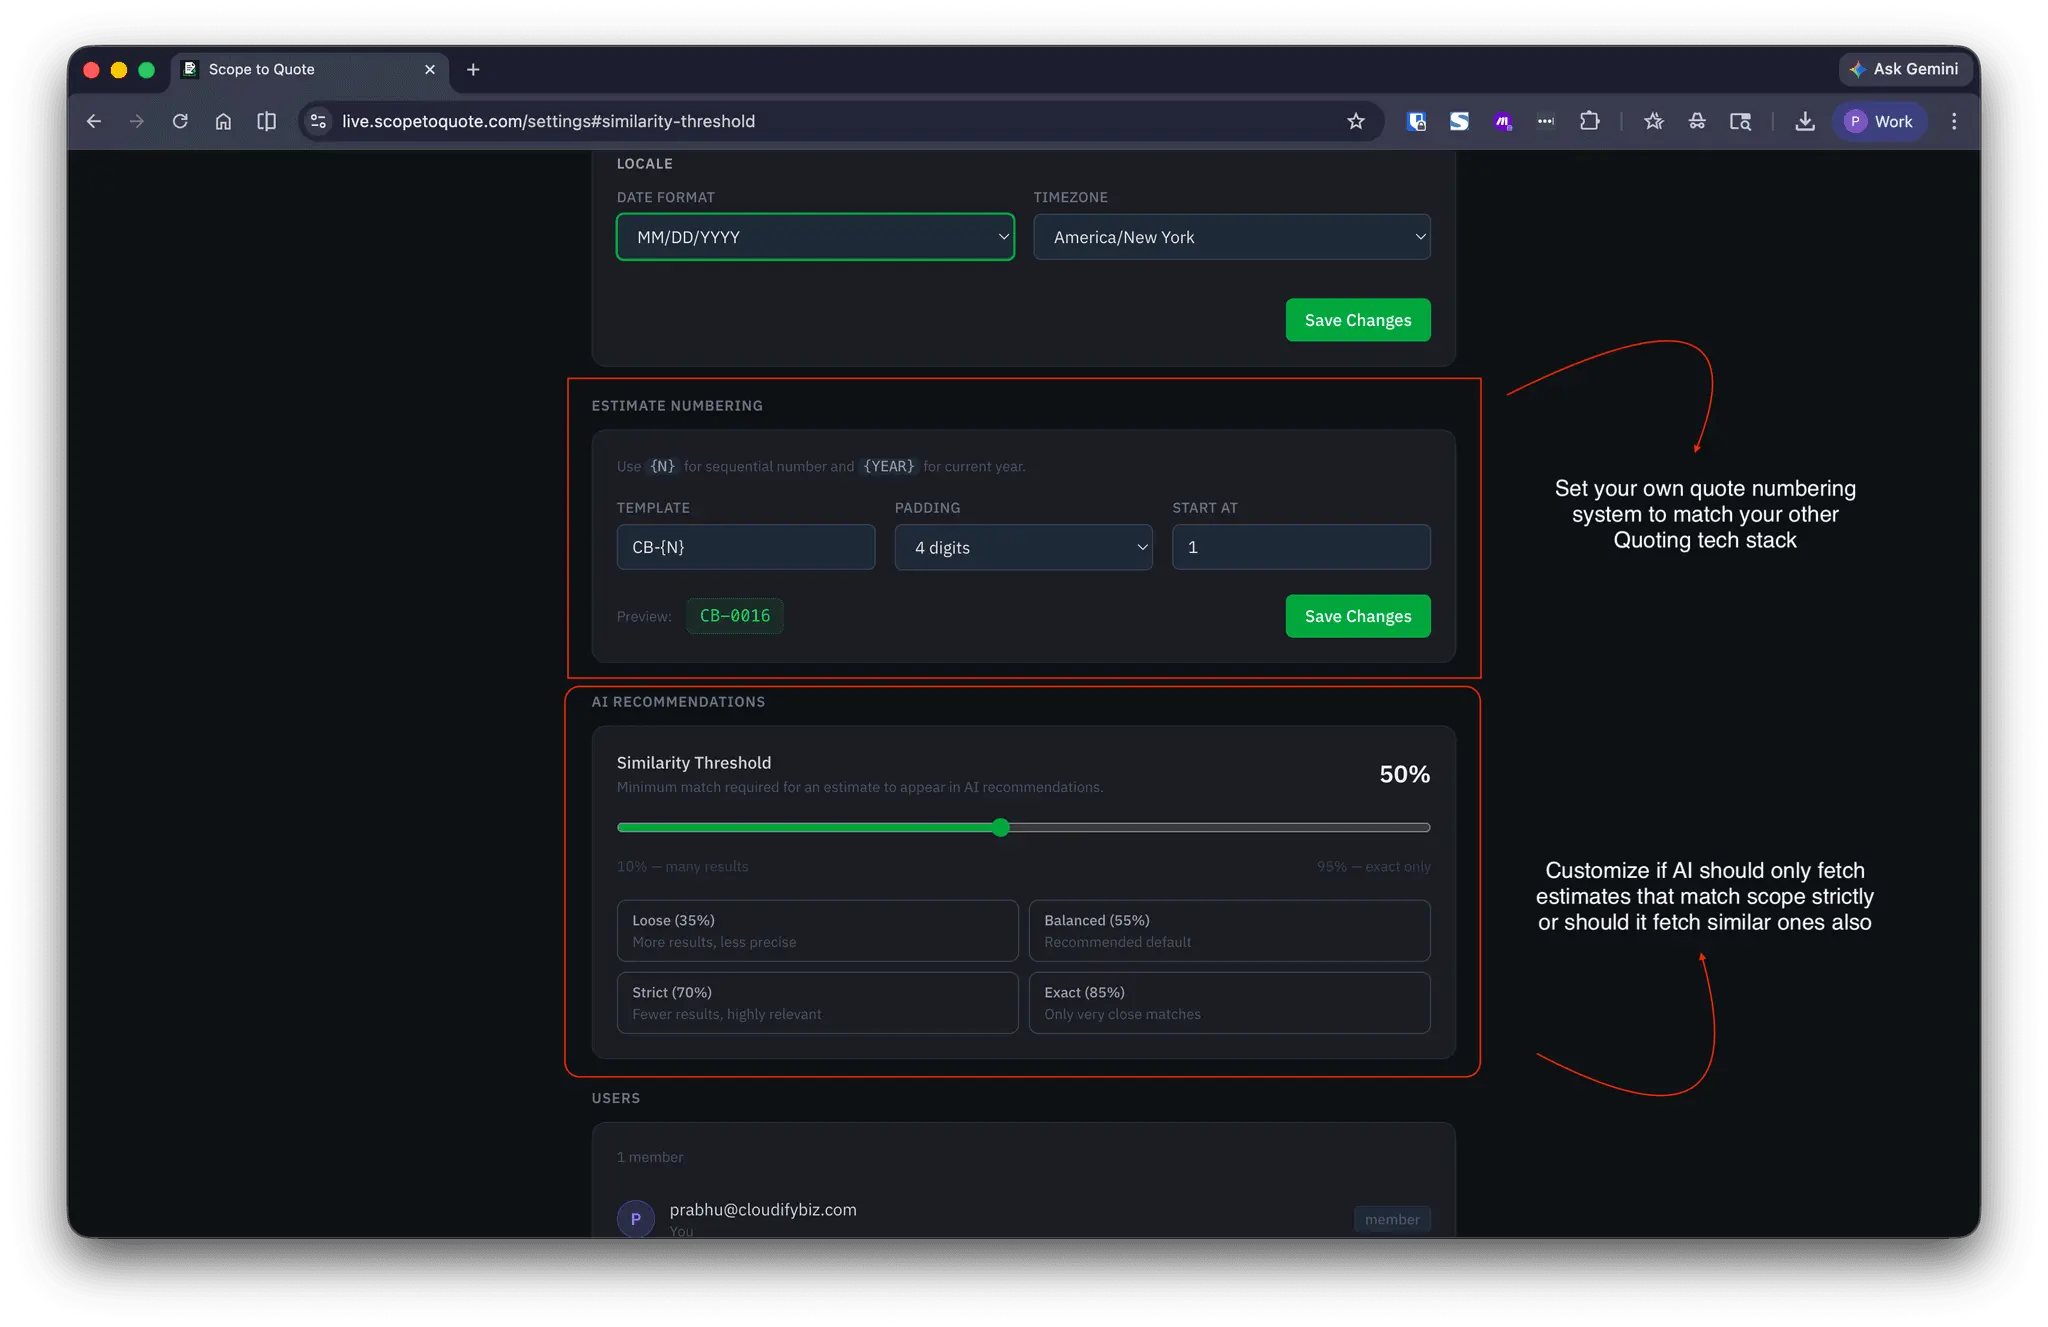This screenshot has height=1327, width=2048.
Task: Reload the current page
Action: (x=180, y=121)
